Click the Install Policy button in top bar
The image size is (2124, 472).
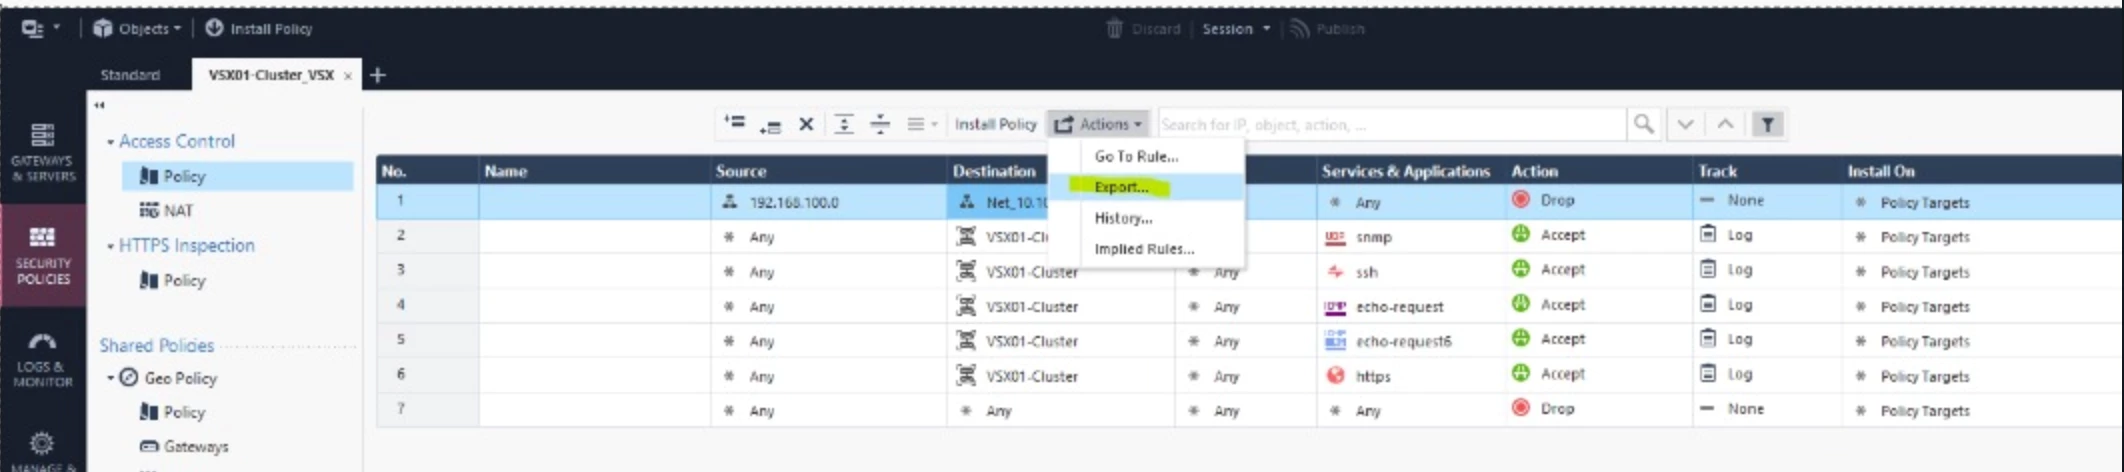pos(259,29)
